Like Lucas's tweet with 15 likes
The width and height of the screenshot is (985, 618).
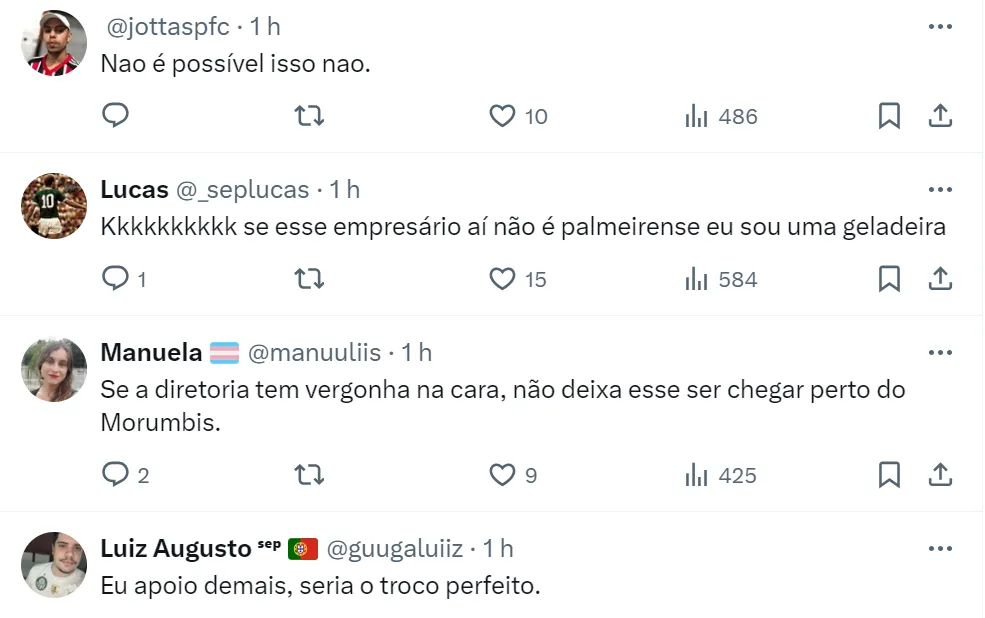[502, 279]
